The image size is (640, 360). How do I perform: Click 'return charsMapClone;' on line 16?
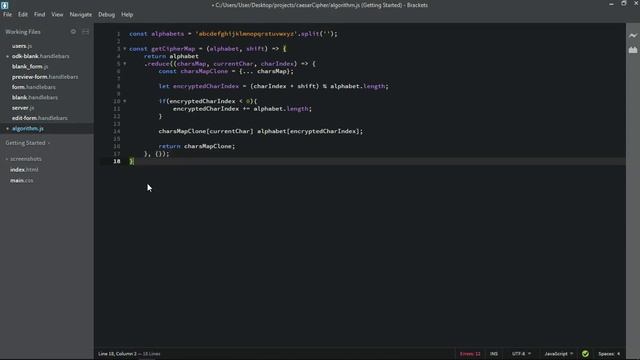tap(197, 146)
